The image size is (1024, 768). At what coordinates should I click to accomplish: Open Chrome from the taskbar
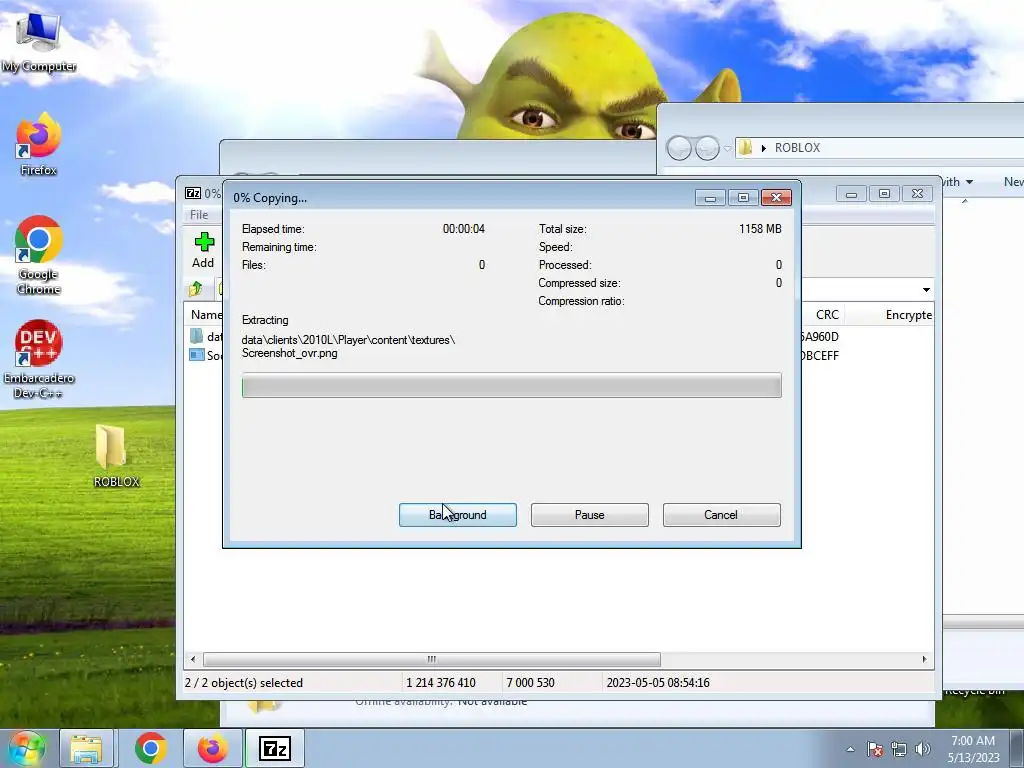pyautogui.click(x=151, y=748)
